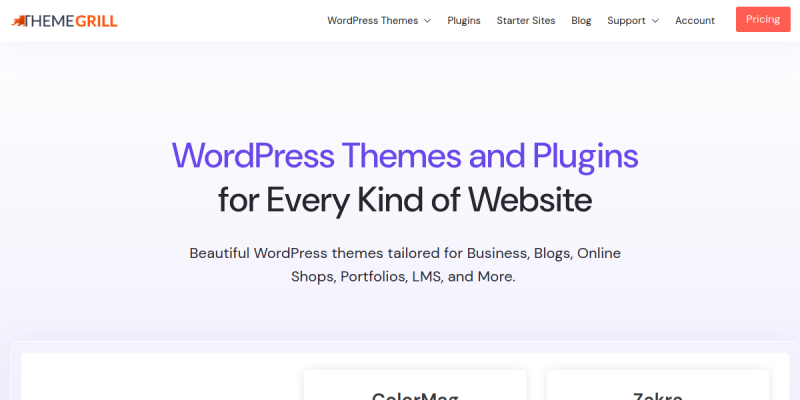
Task: Open the Account page
Action: [x=695, y=21]
